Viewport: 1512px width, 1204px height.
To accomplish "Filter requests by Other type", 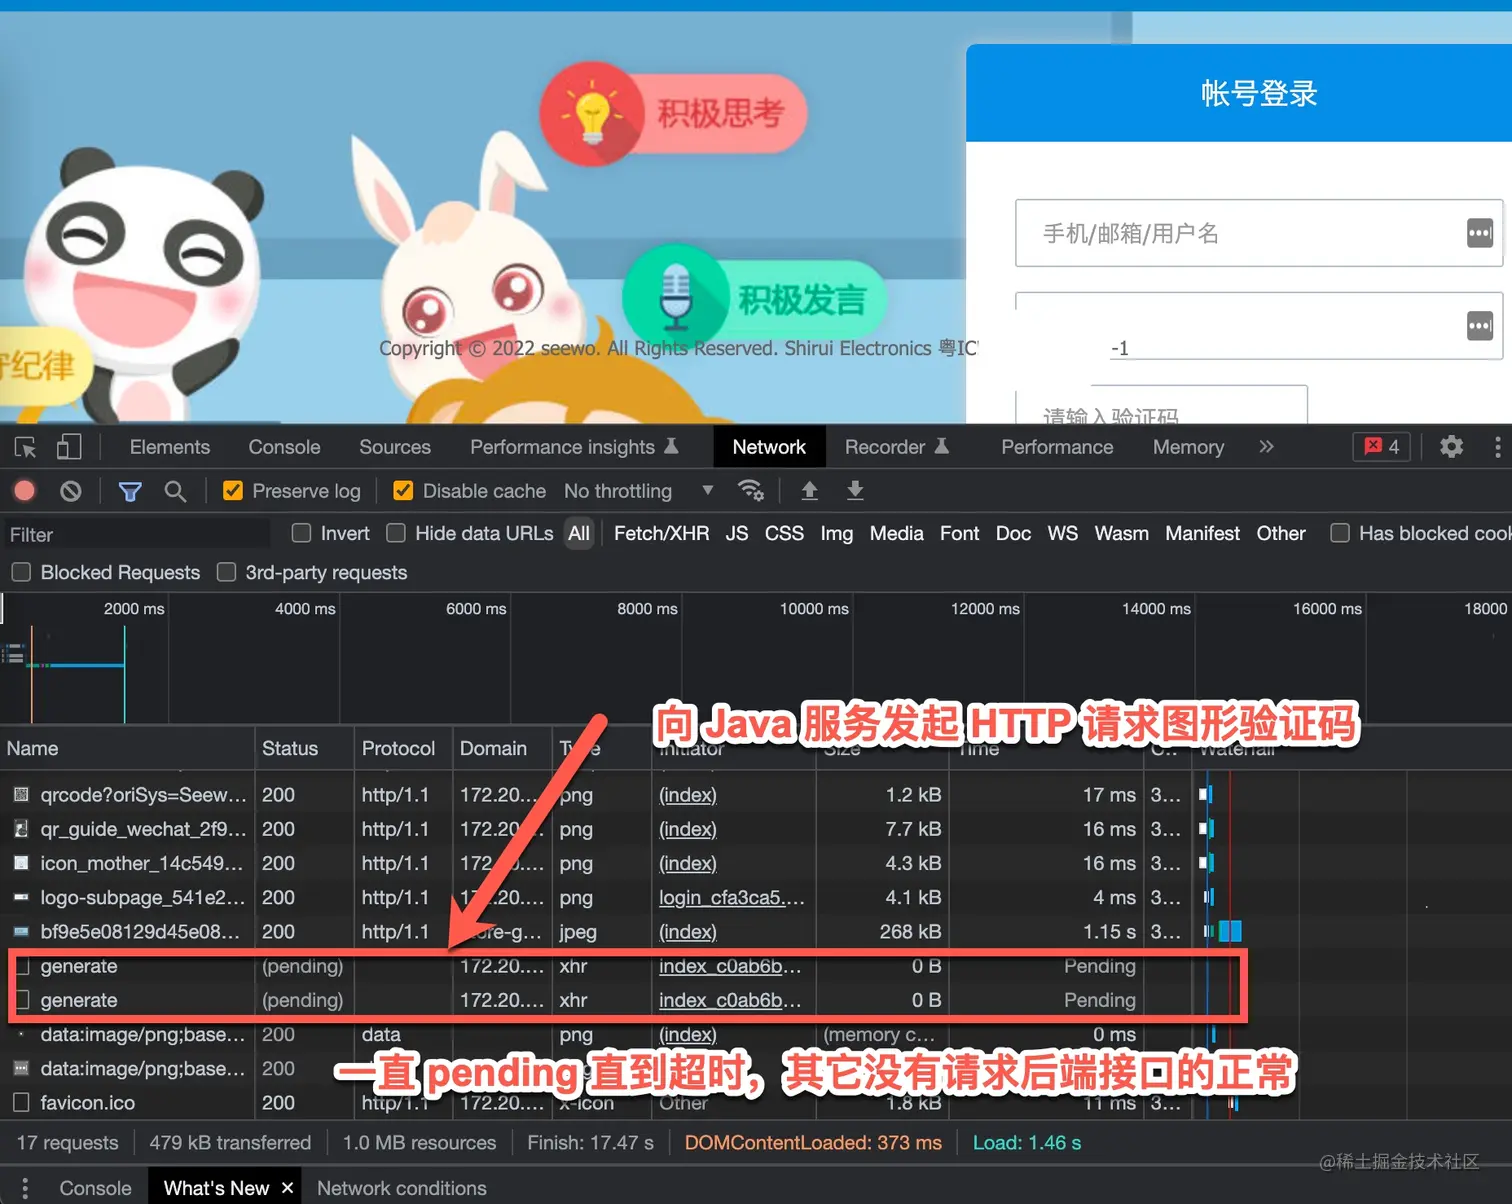I will click(x=1281, y=533).
